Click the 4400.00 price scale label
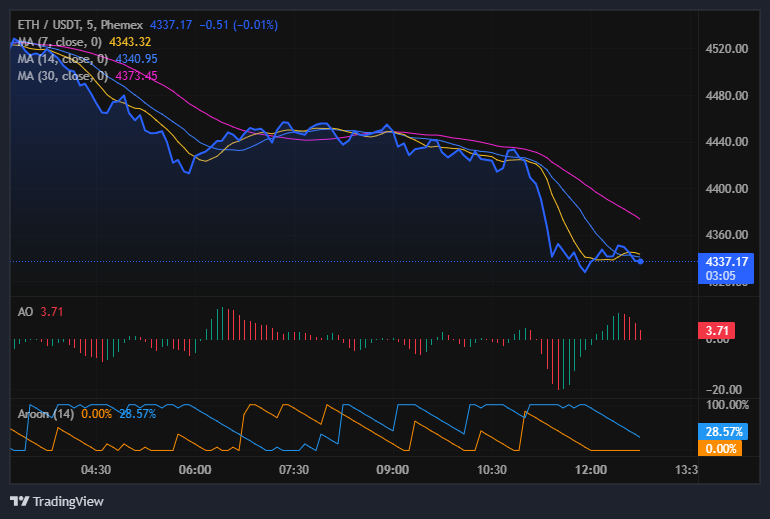 click(727, 188)
